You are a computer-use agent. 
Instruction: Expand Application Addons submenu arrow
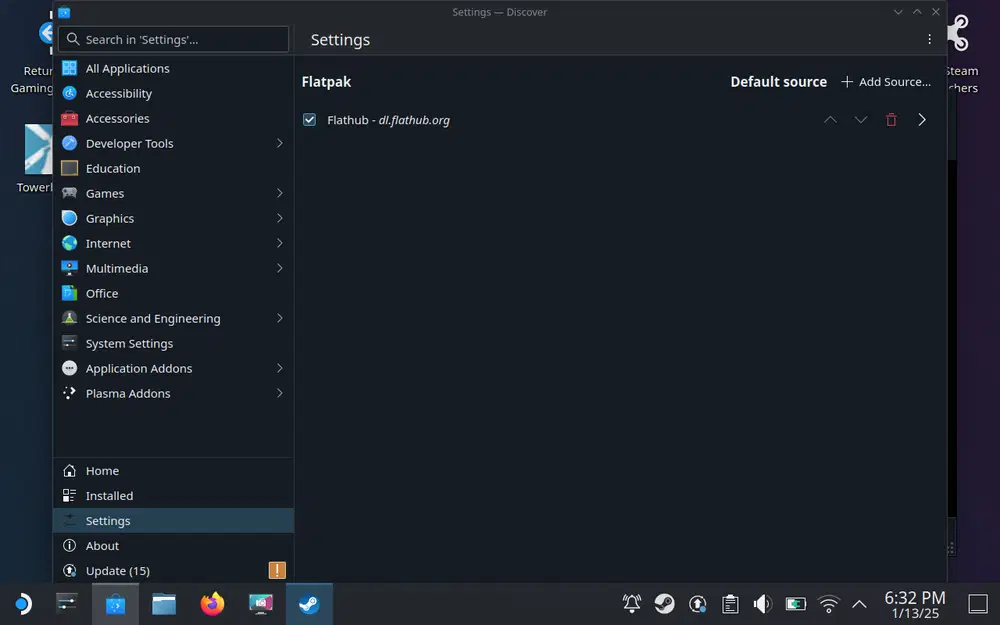point(279,368)
